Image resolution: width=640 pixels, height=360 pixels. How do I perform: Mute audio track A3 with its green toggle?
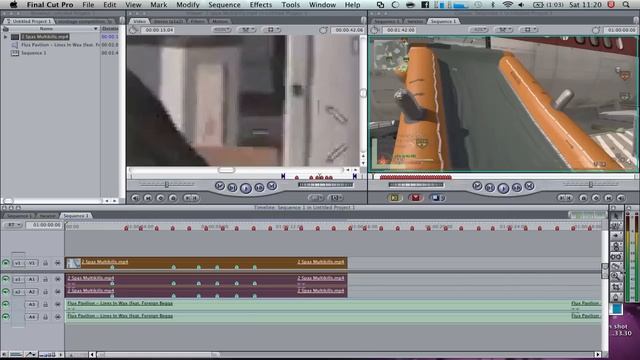tap(6, 304)
